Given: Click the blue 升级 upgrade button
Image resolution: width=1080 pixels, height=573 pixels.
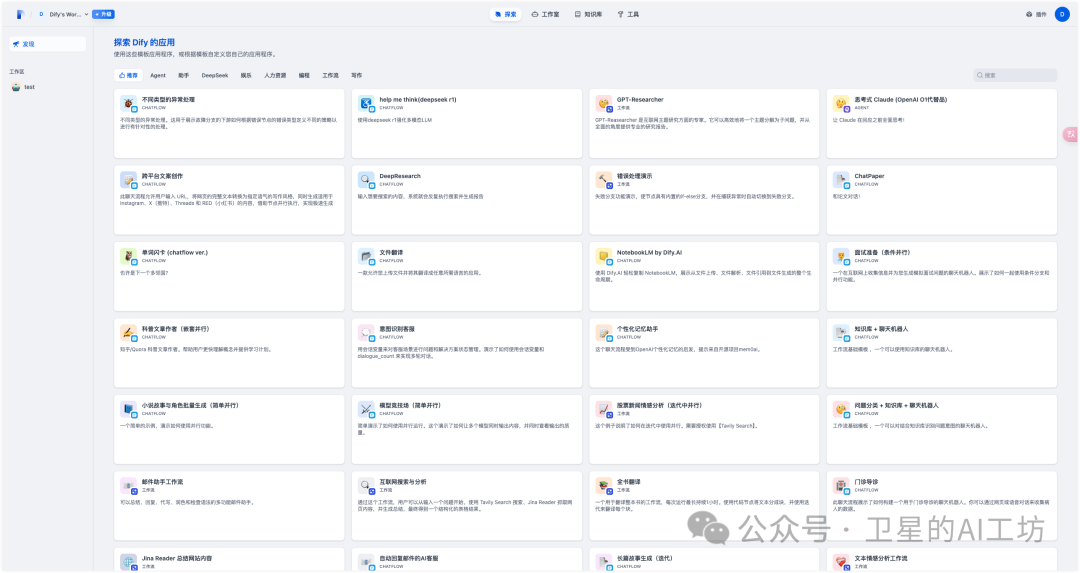Looking at the screenshot, I should pos(103,14).
